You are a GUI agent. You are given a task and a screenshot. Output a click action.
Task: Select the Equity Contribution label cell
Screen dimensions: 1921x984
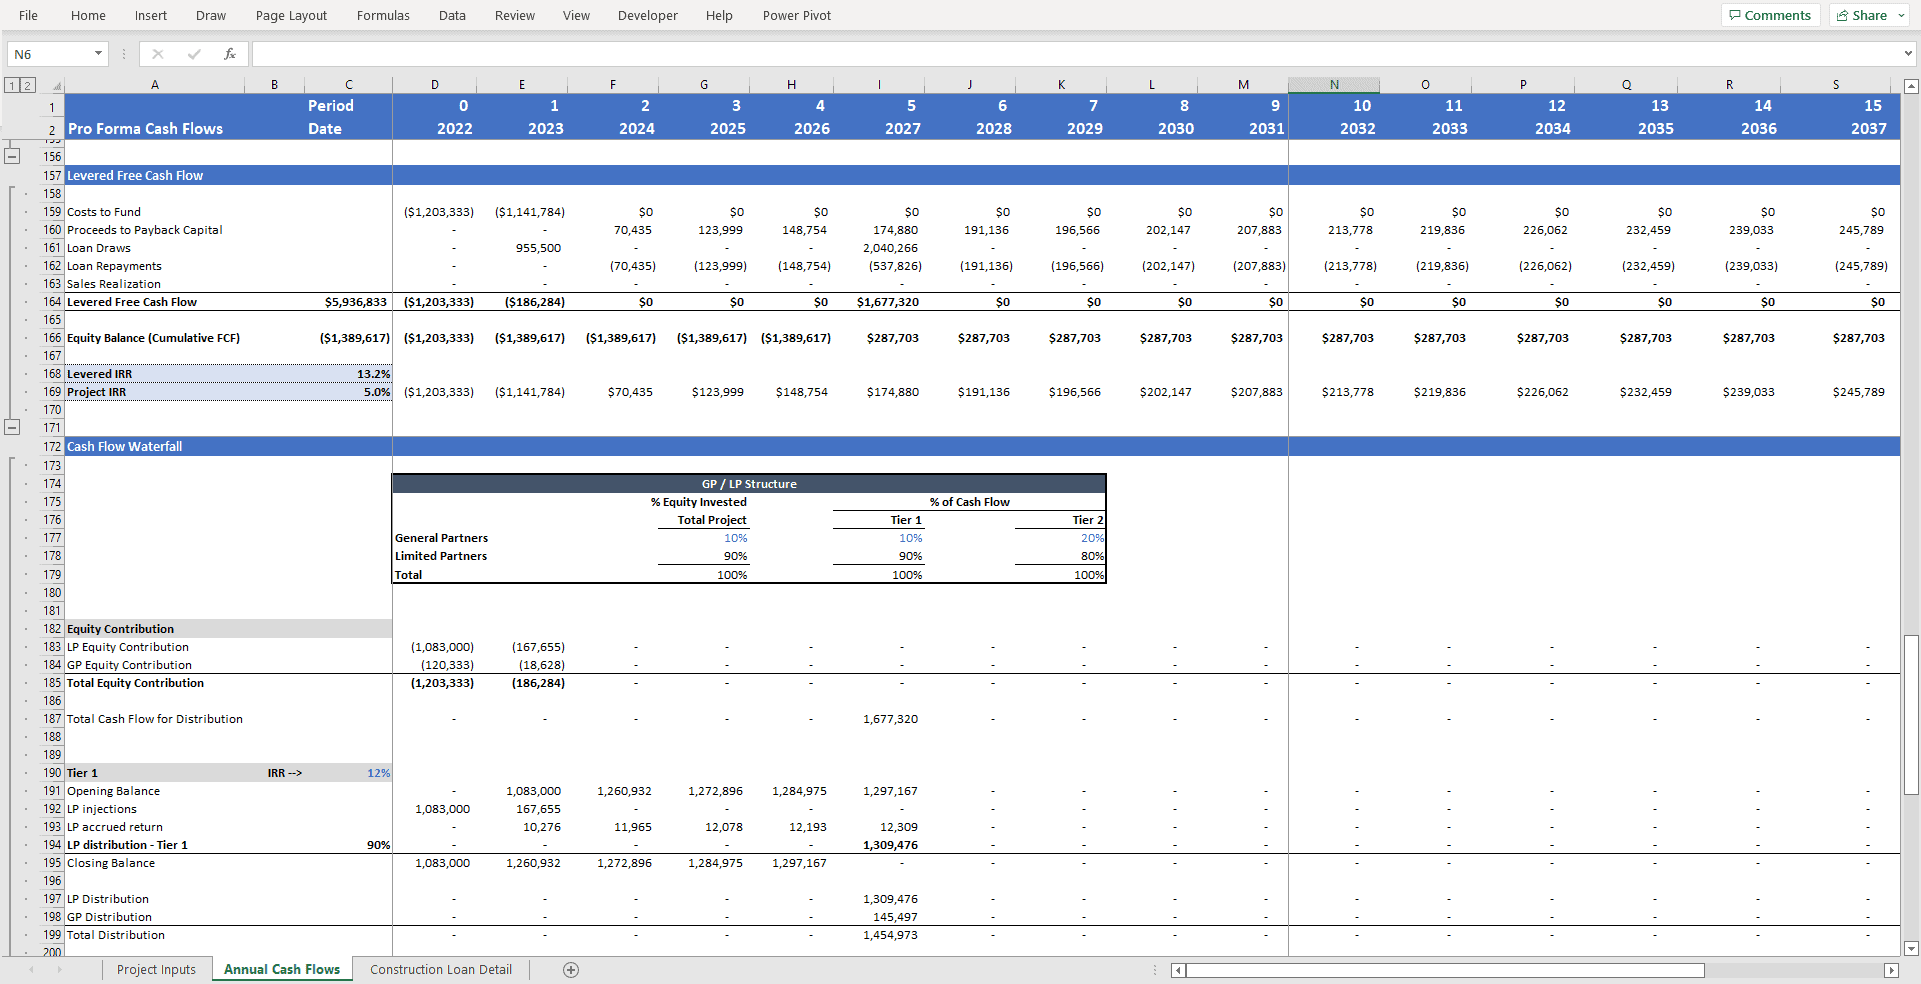[154, 629]
